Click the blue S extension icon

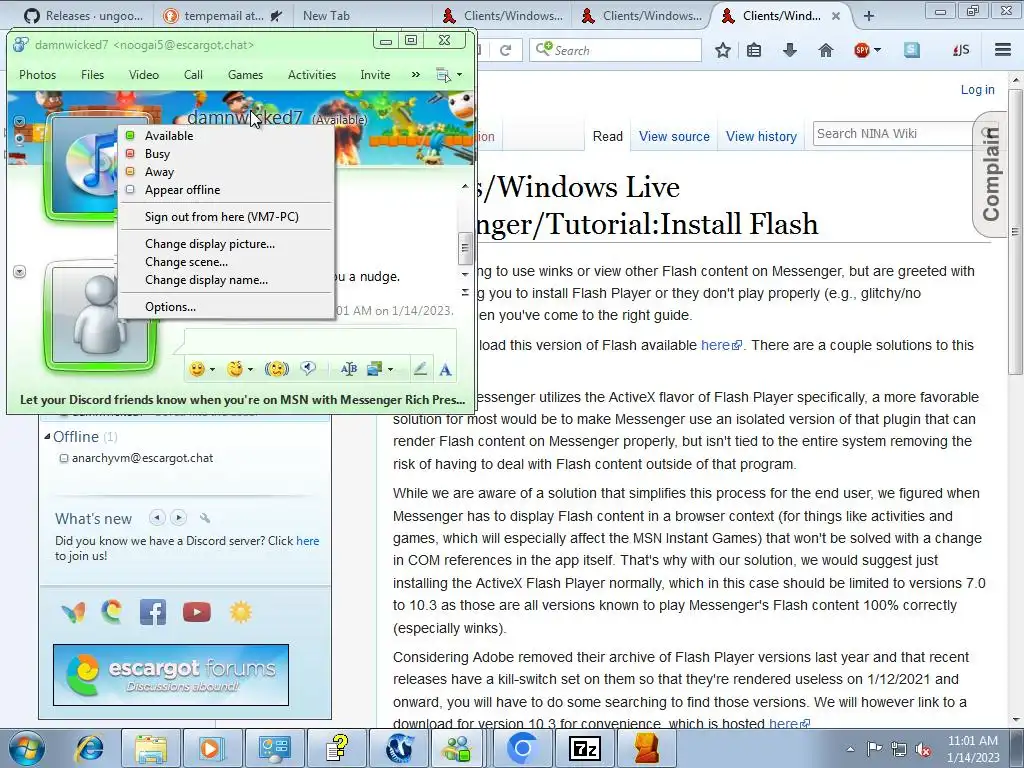(912, 50)
